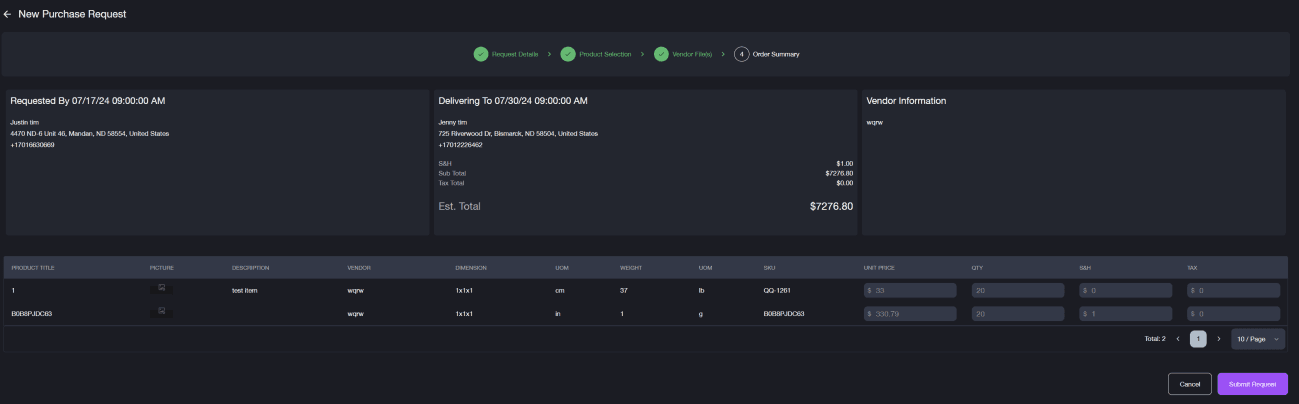Image resolution: width=1299 pixels, height=404 pixels.
Task: Switch to the Product Selection step
Action: tap(605, 54)
